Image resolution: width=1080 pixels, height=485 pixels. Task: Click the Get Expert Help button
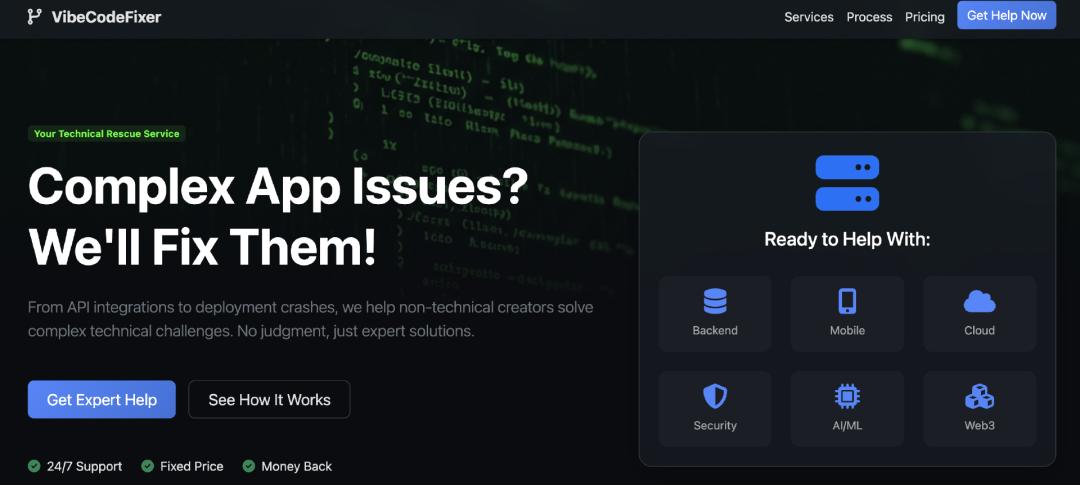point(102,399)
